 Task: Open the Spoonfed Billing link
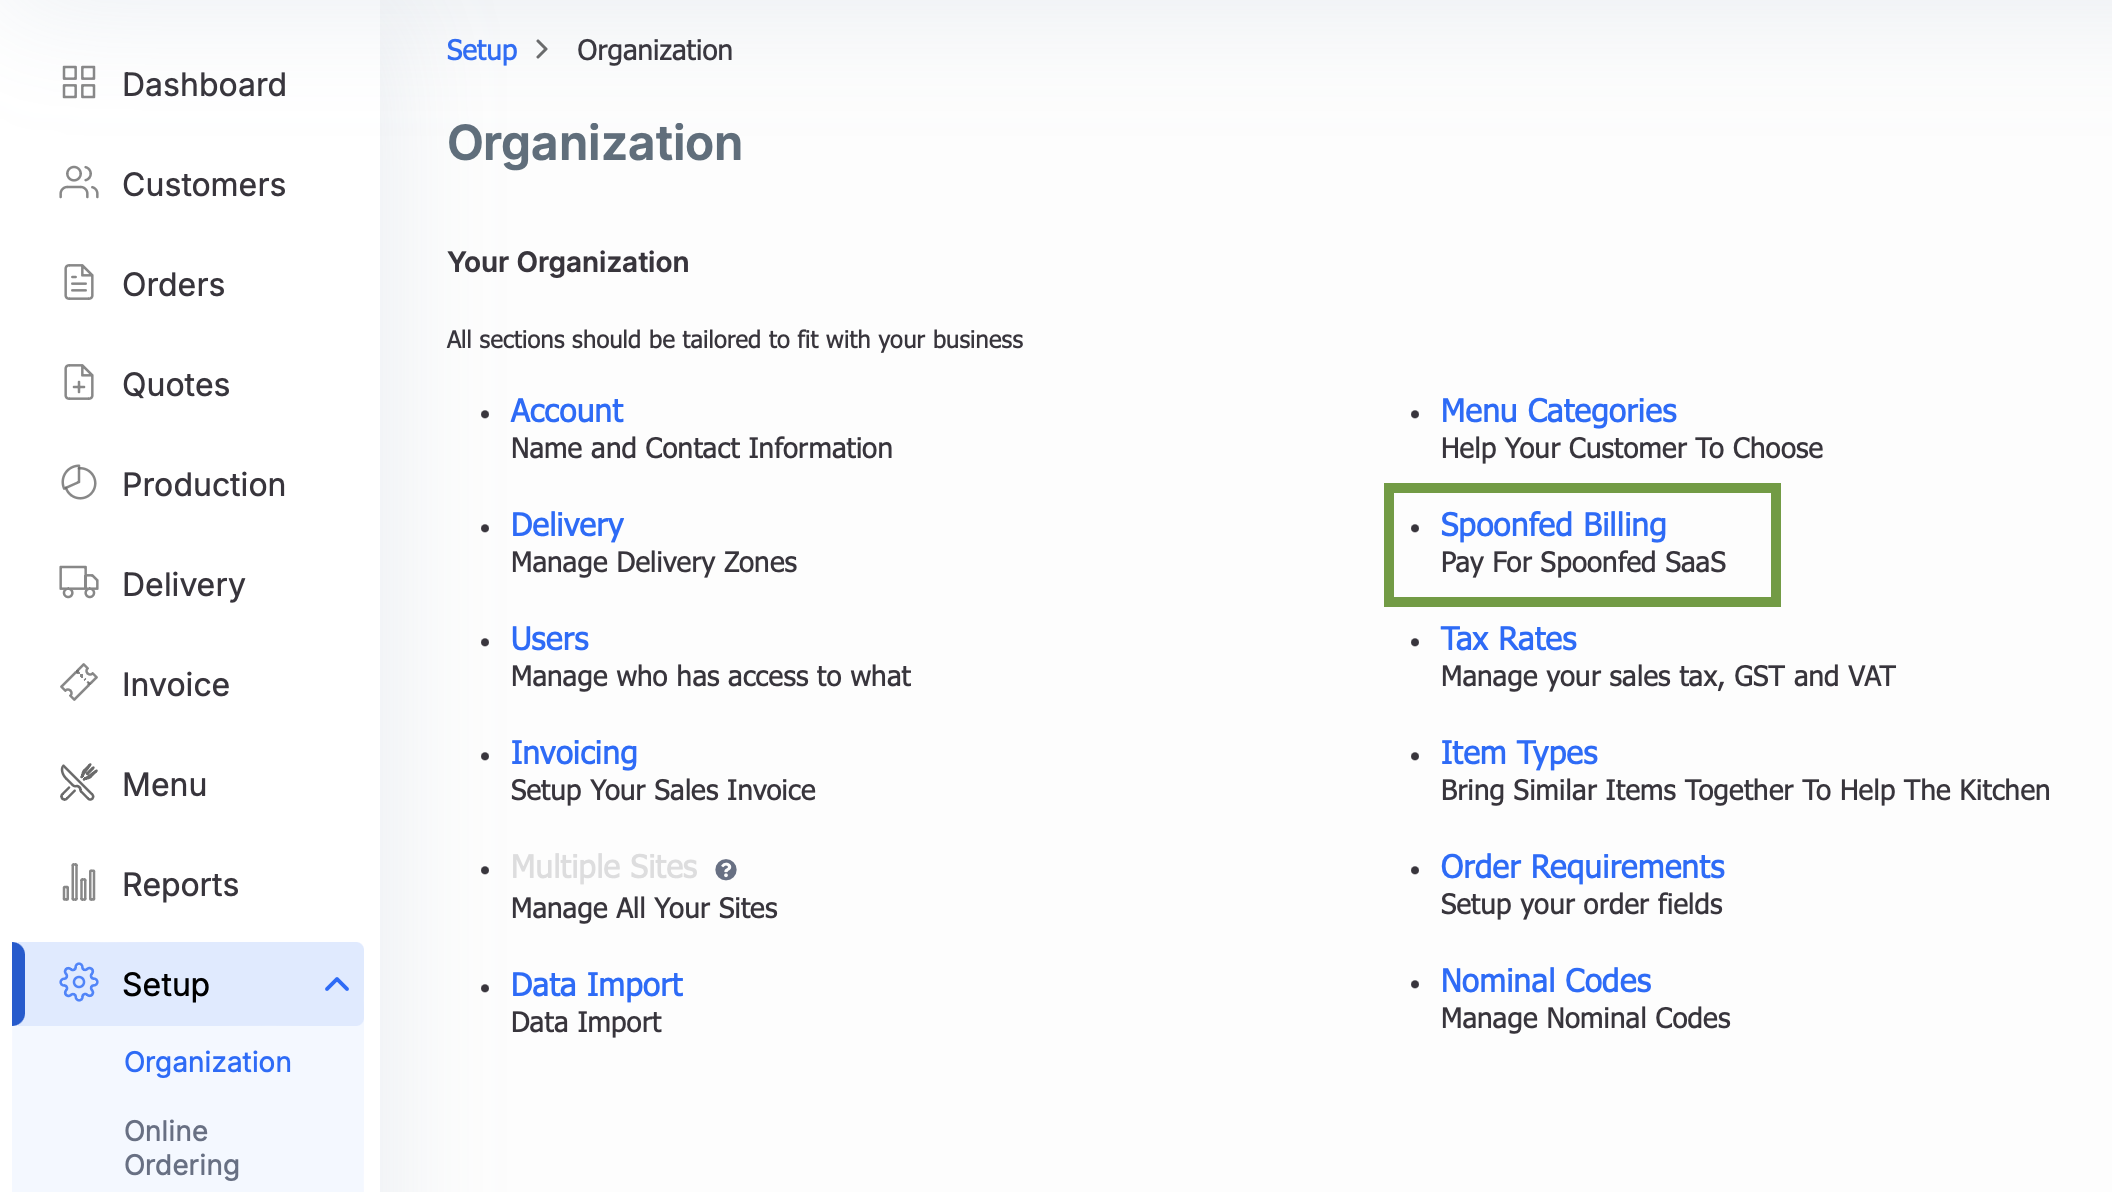1554,525
